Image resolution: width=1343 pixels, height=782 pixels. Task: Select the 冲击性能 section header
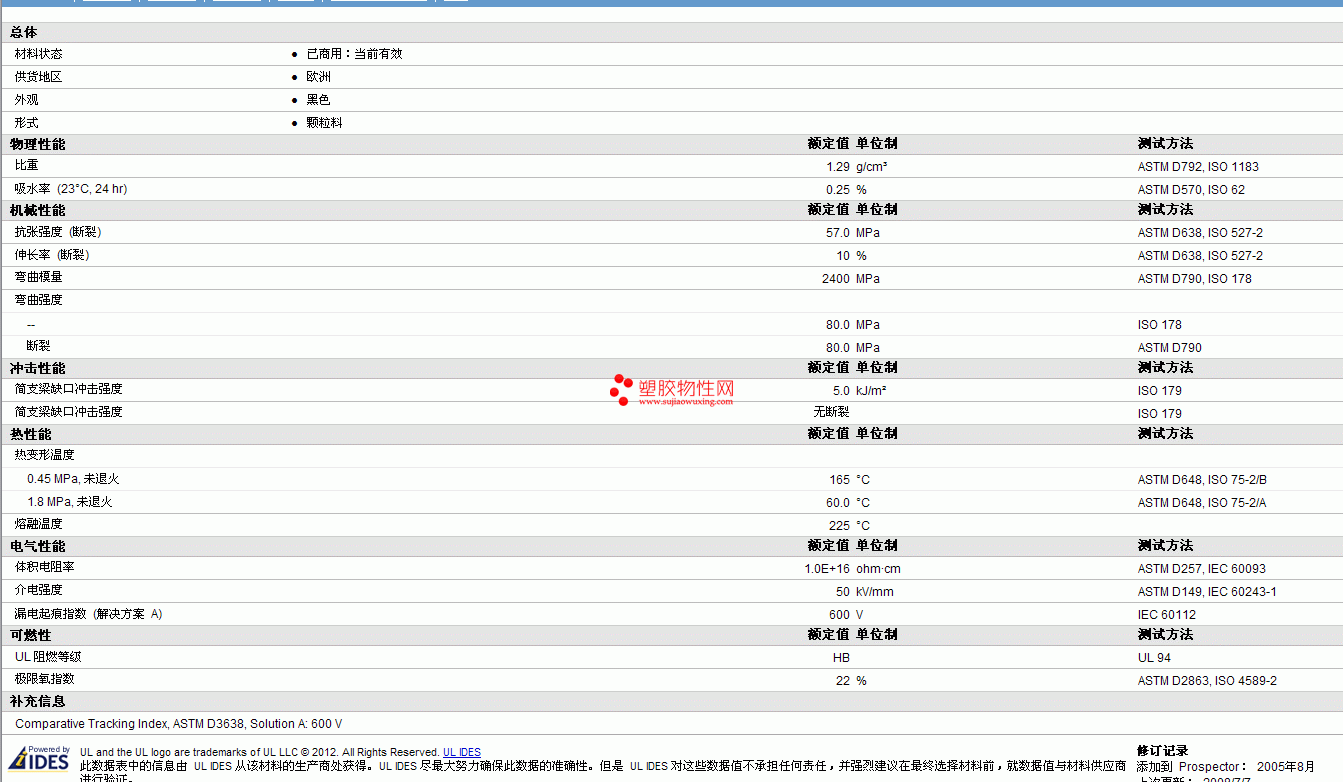pyautogui.click(x=38, y=369)
